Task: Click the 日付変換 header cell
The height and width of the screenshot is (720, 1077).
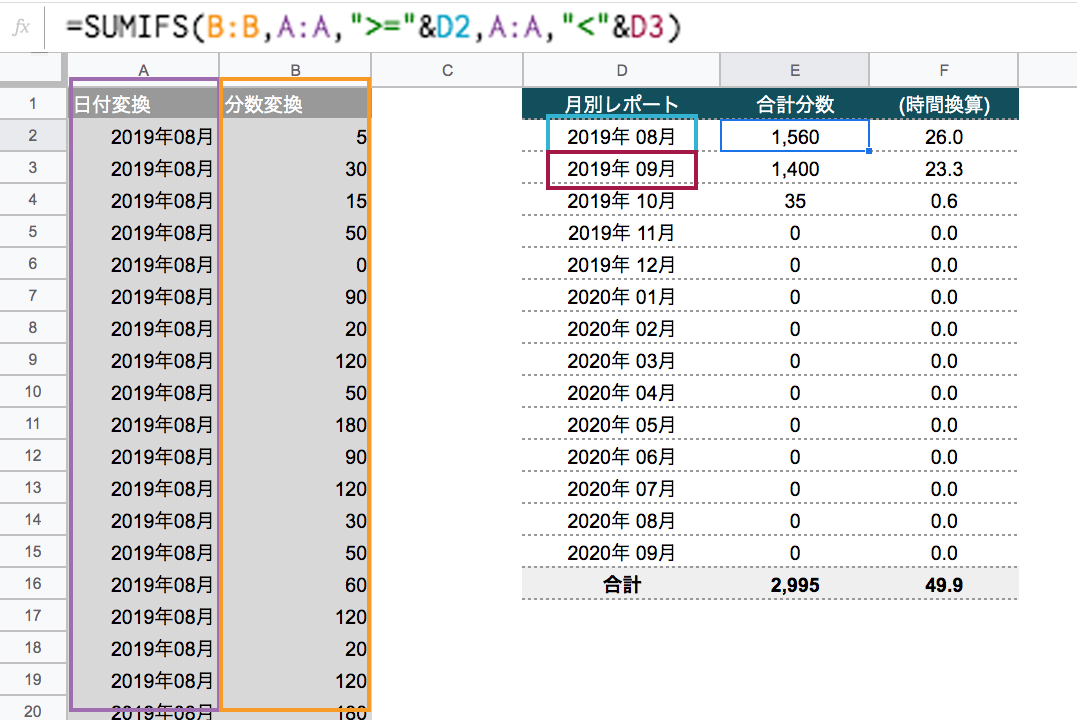Action: click(143, 104)
